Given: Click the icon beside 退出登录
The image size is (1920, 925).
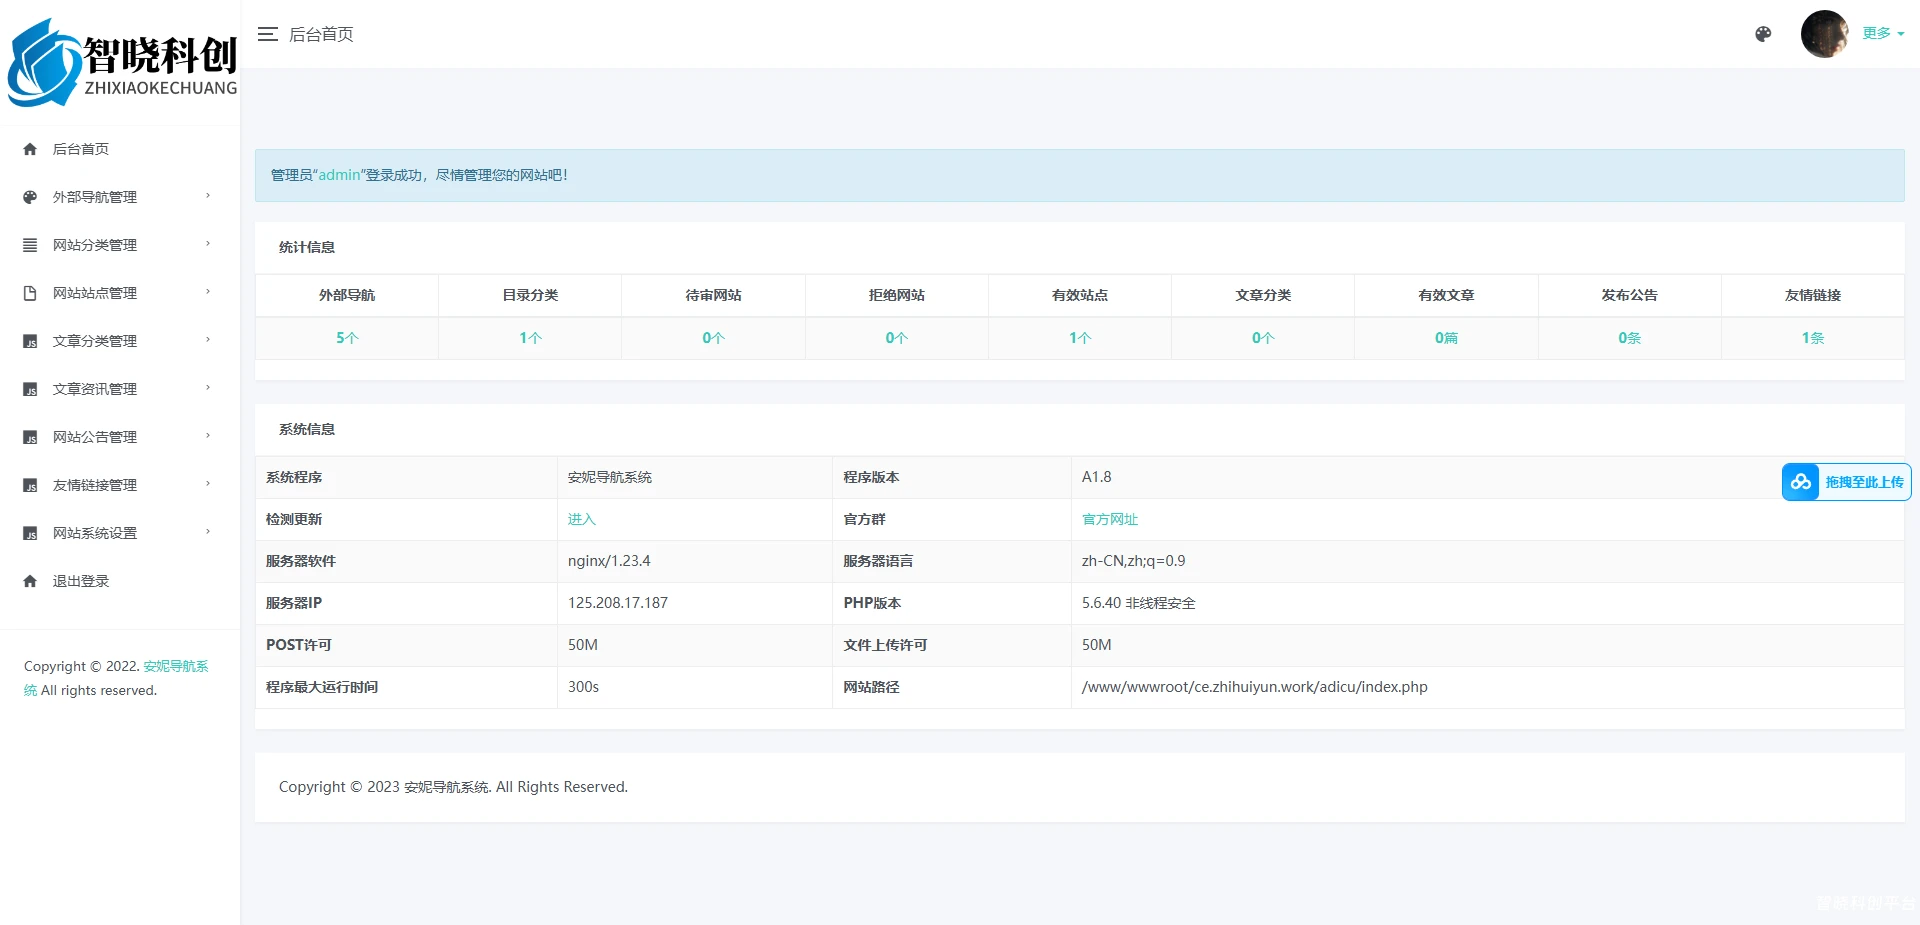Looking at the screenshot, I should point(30,581).
